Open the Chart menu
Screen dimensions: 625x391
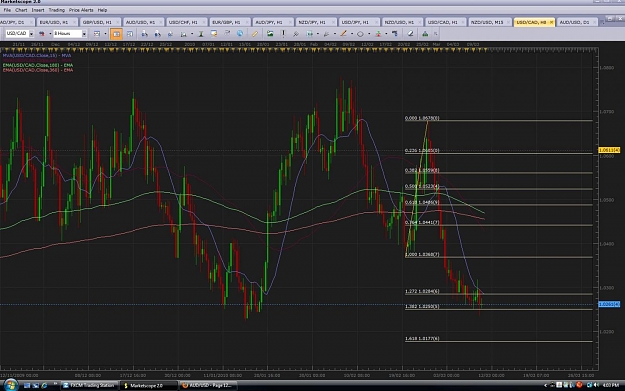[21, 10]
